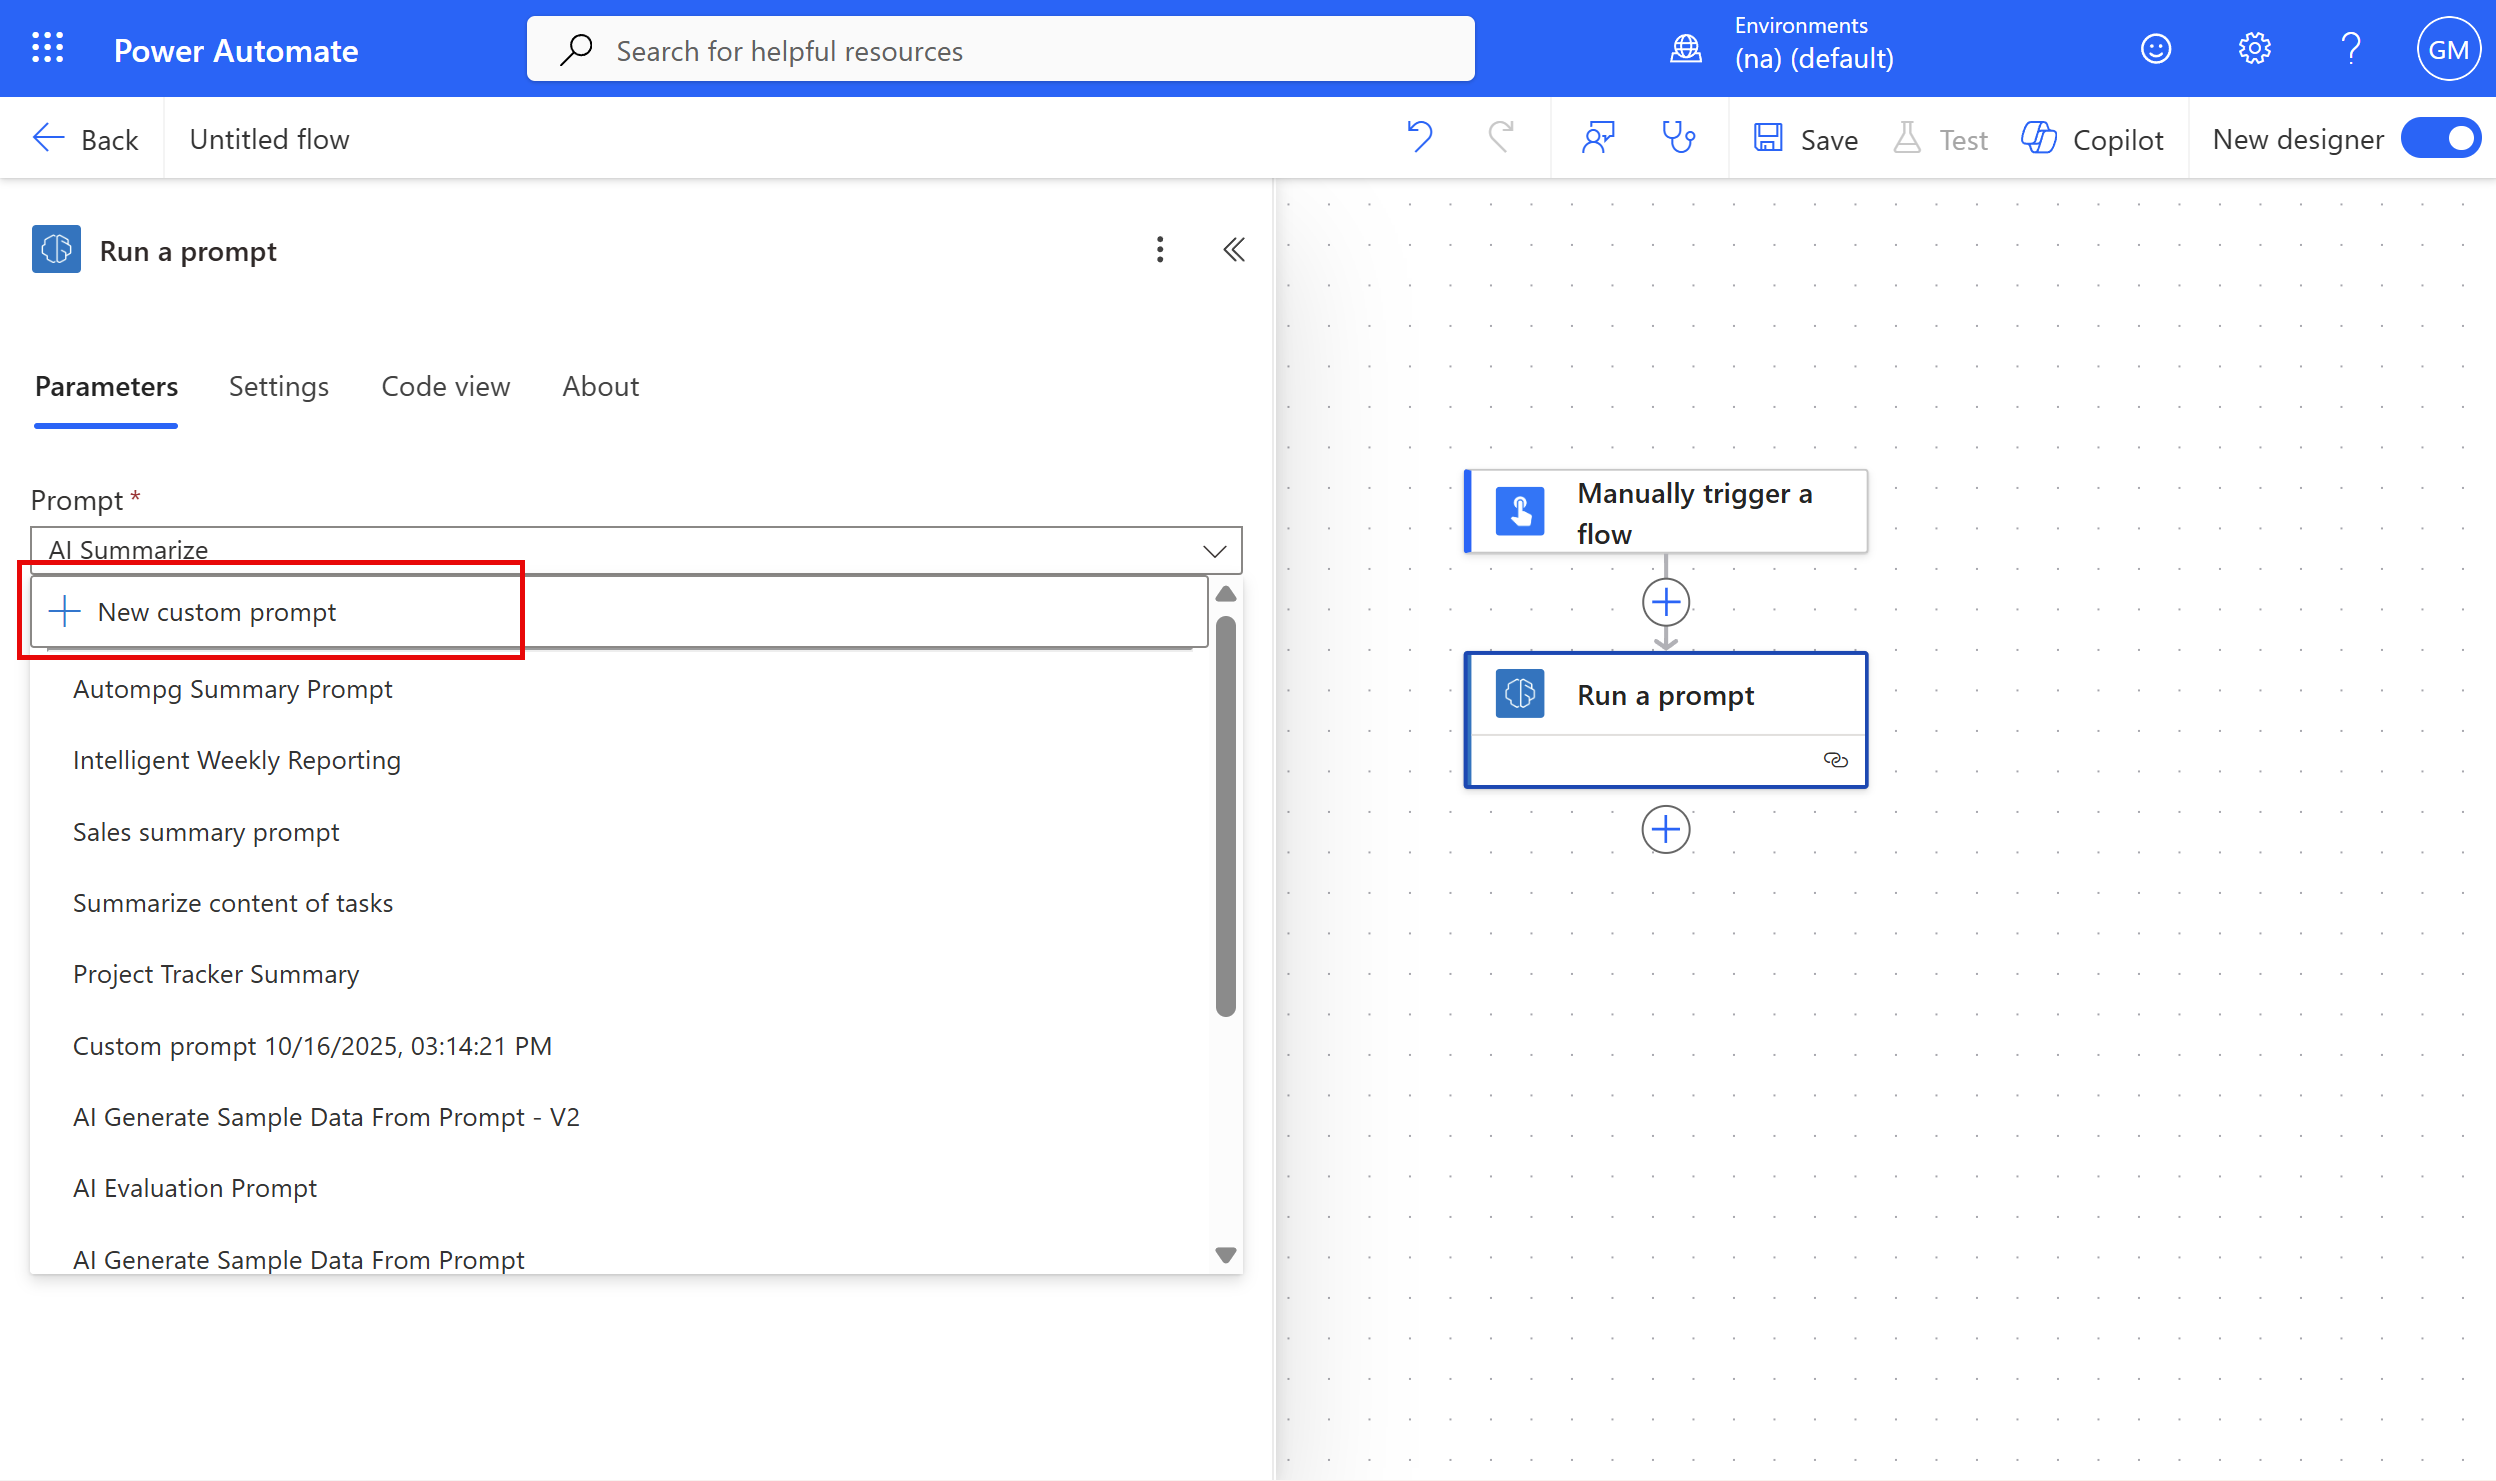Switch to the Settings tab

(x=278, y=387)
